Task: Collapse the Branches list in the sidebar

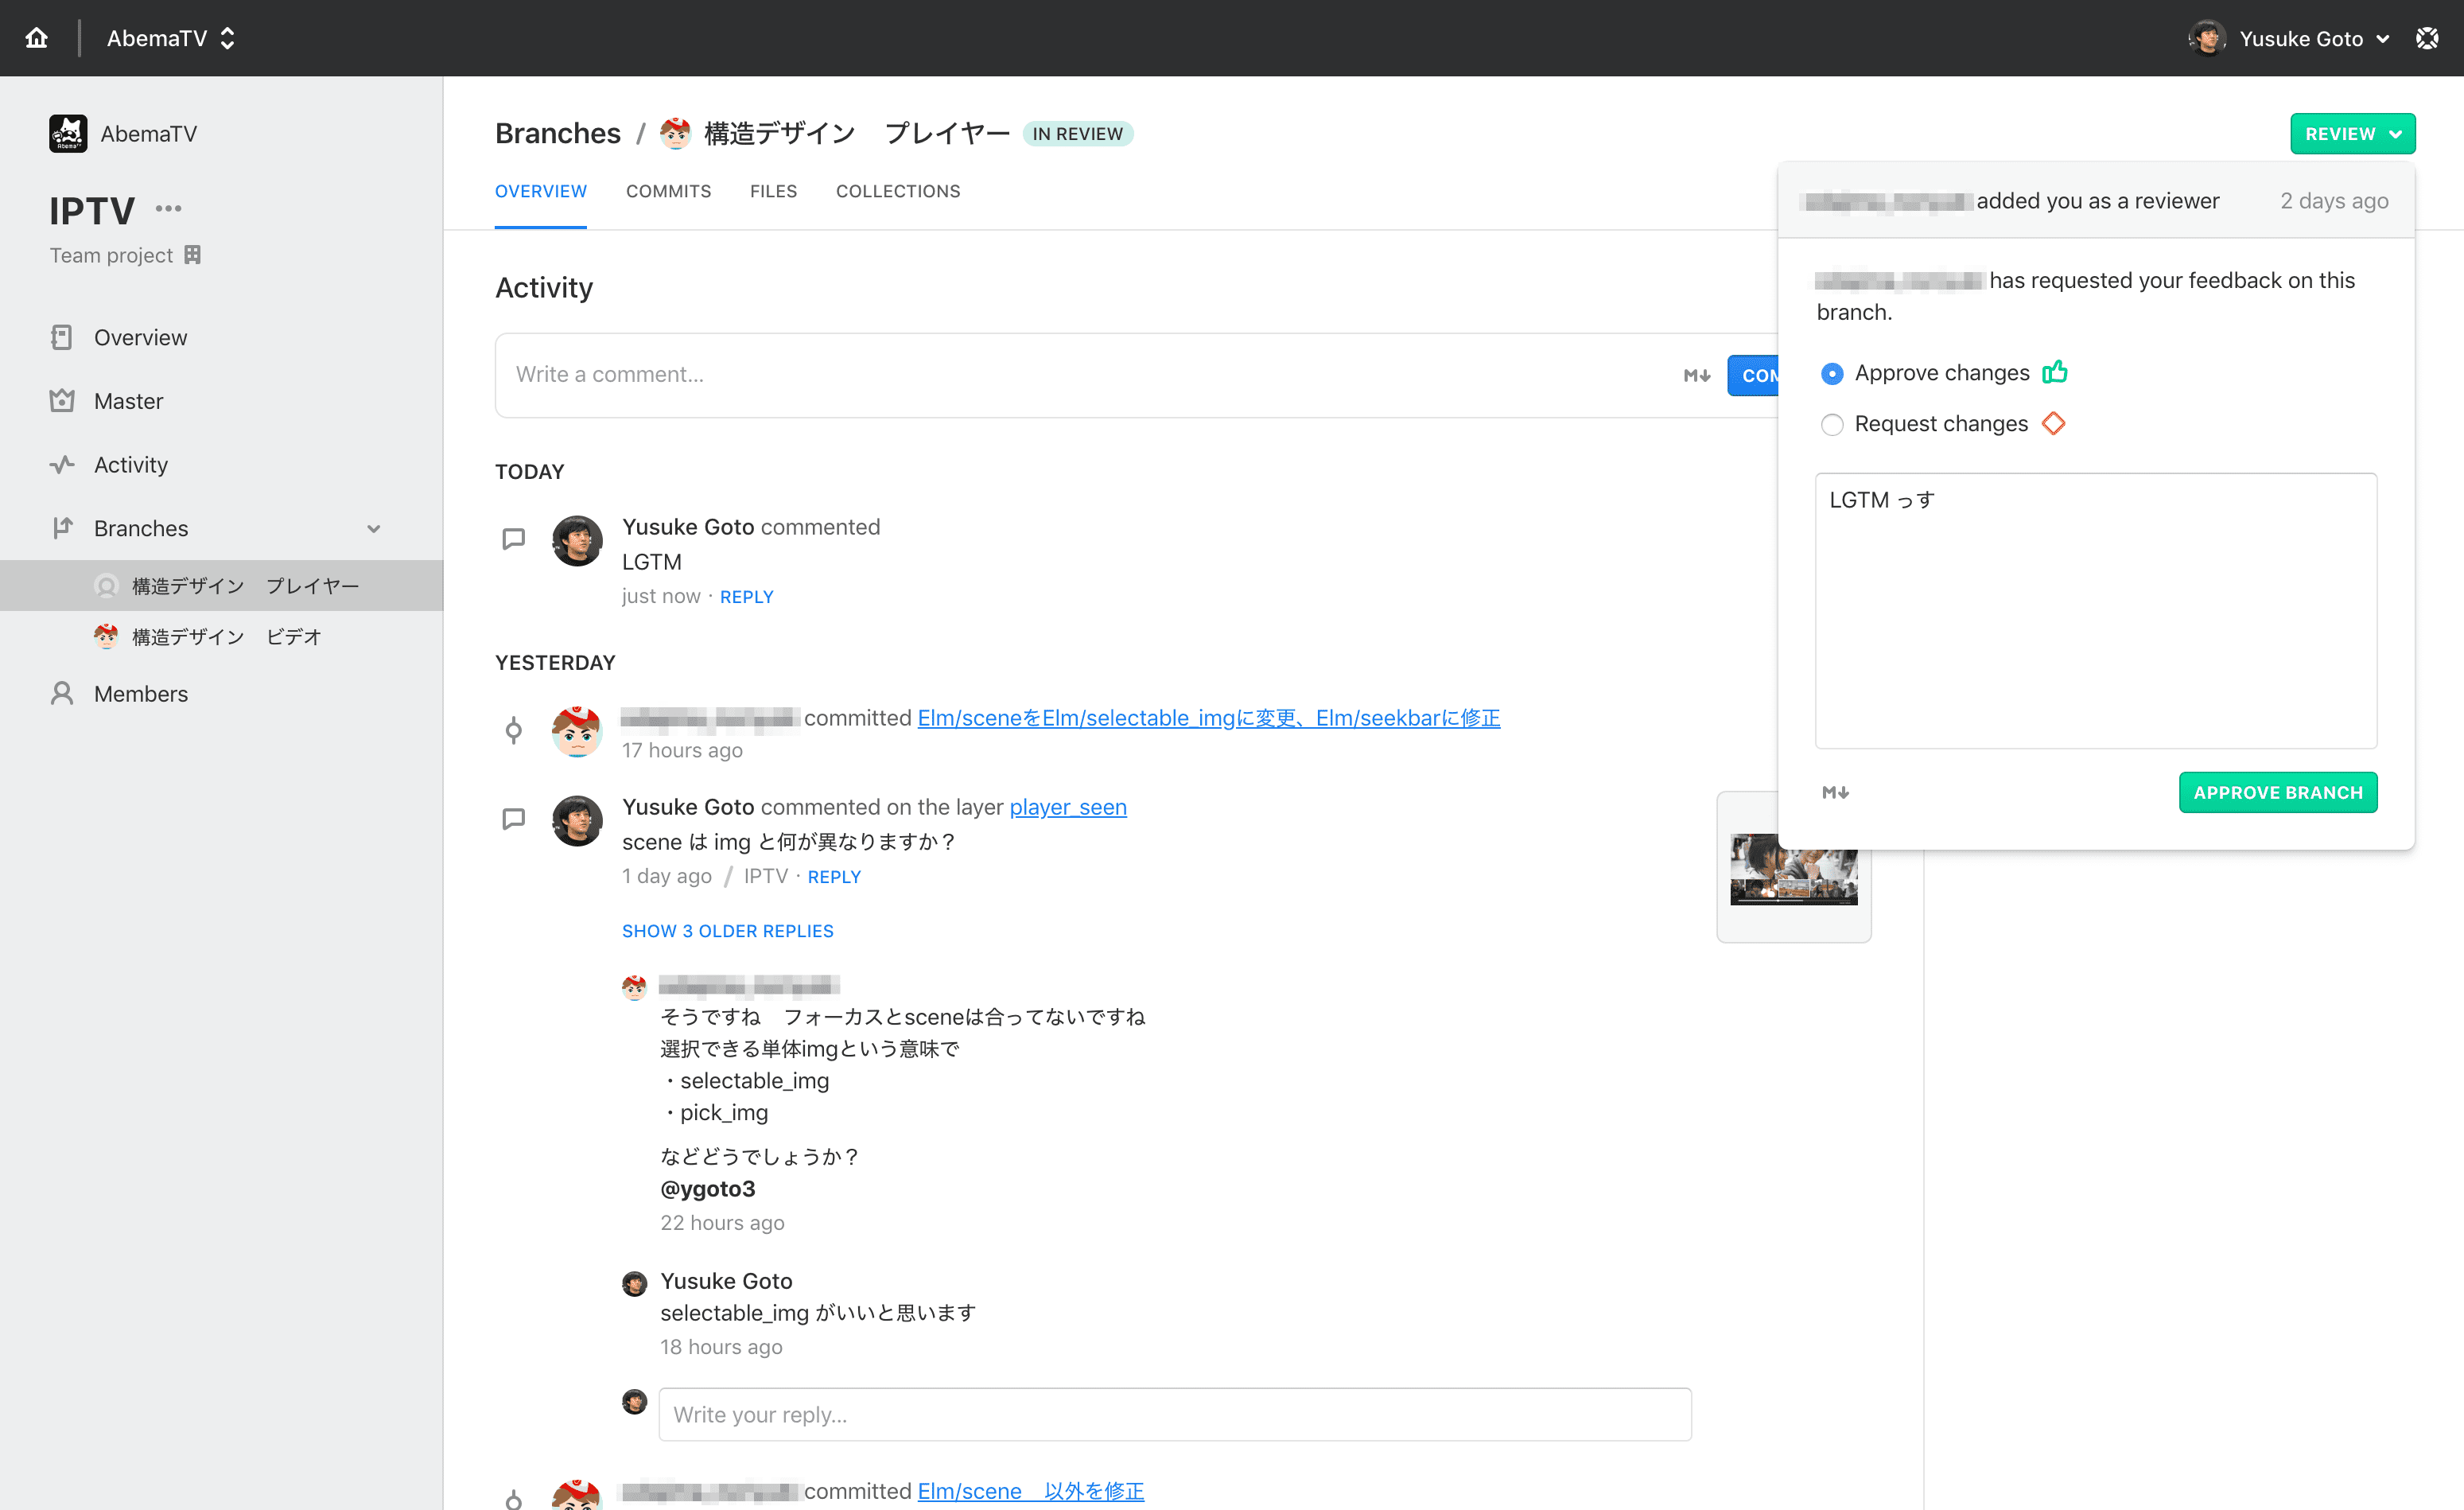Action: tap(373, 528)
